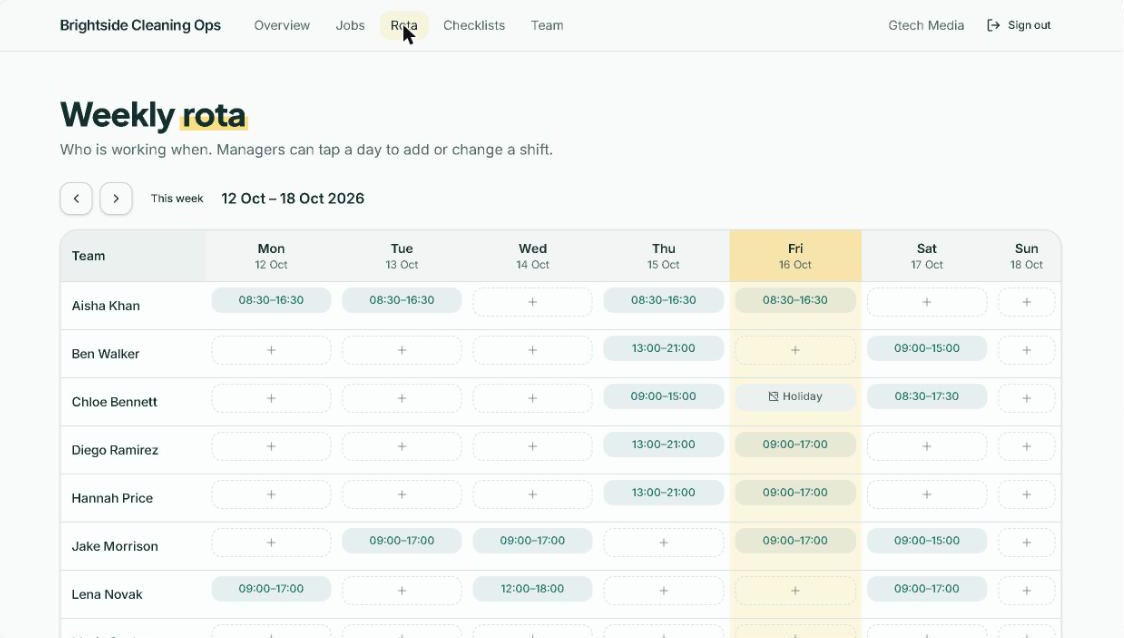
Task: Add a Friday shift for Ben Walker
Action: [x=795, y=350]
